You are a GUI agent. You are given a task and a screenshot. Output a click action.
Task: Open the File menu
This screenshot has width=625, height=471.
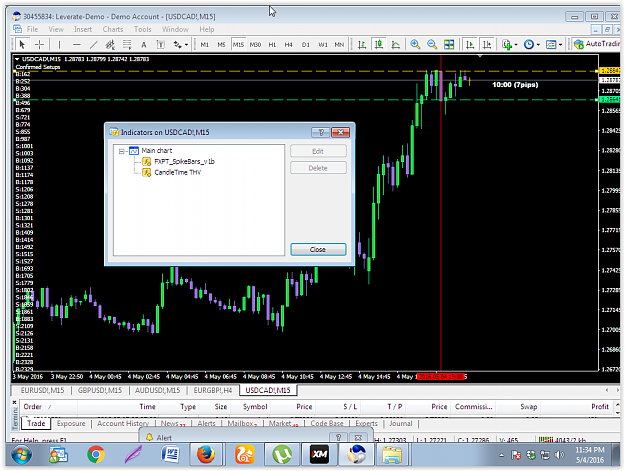point(32,29)
